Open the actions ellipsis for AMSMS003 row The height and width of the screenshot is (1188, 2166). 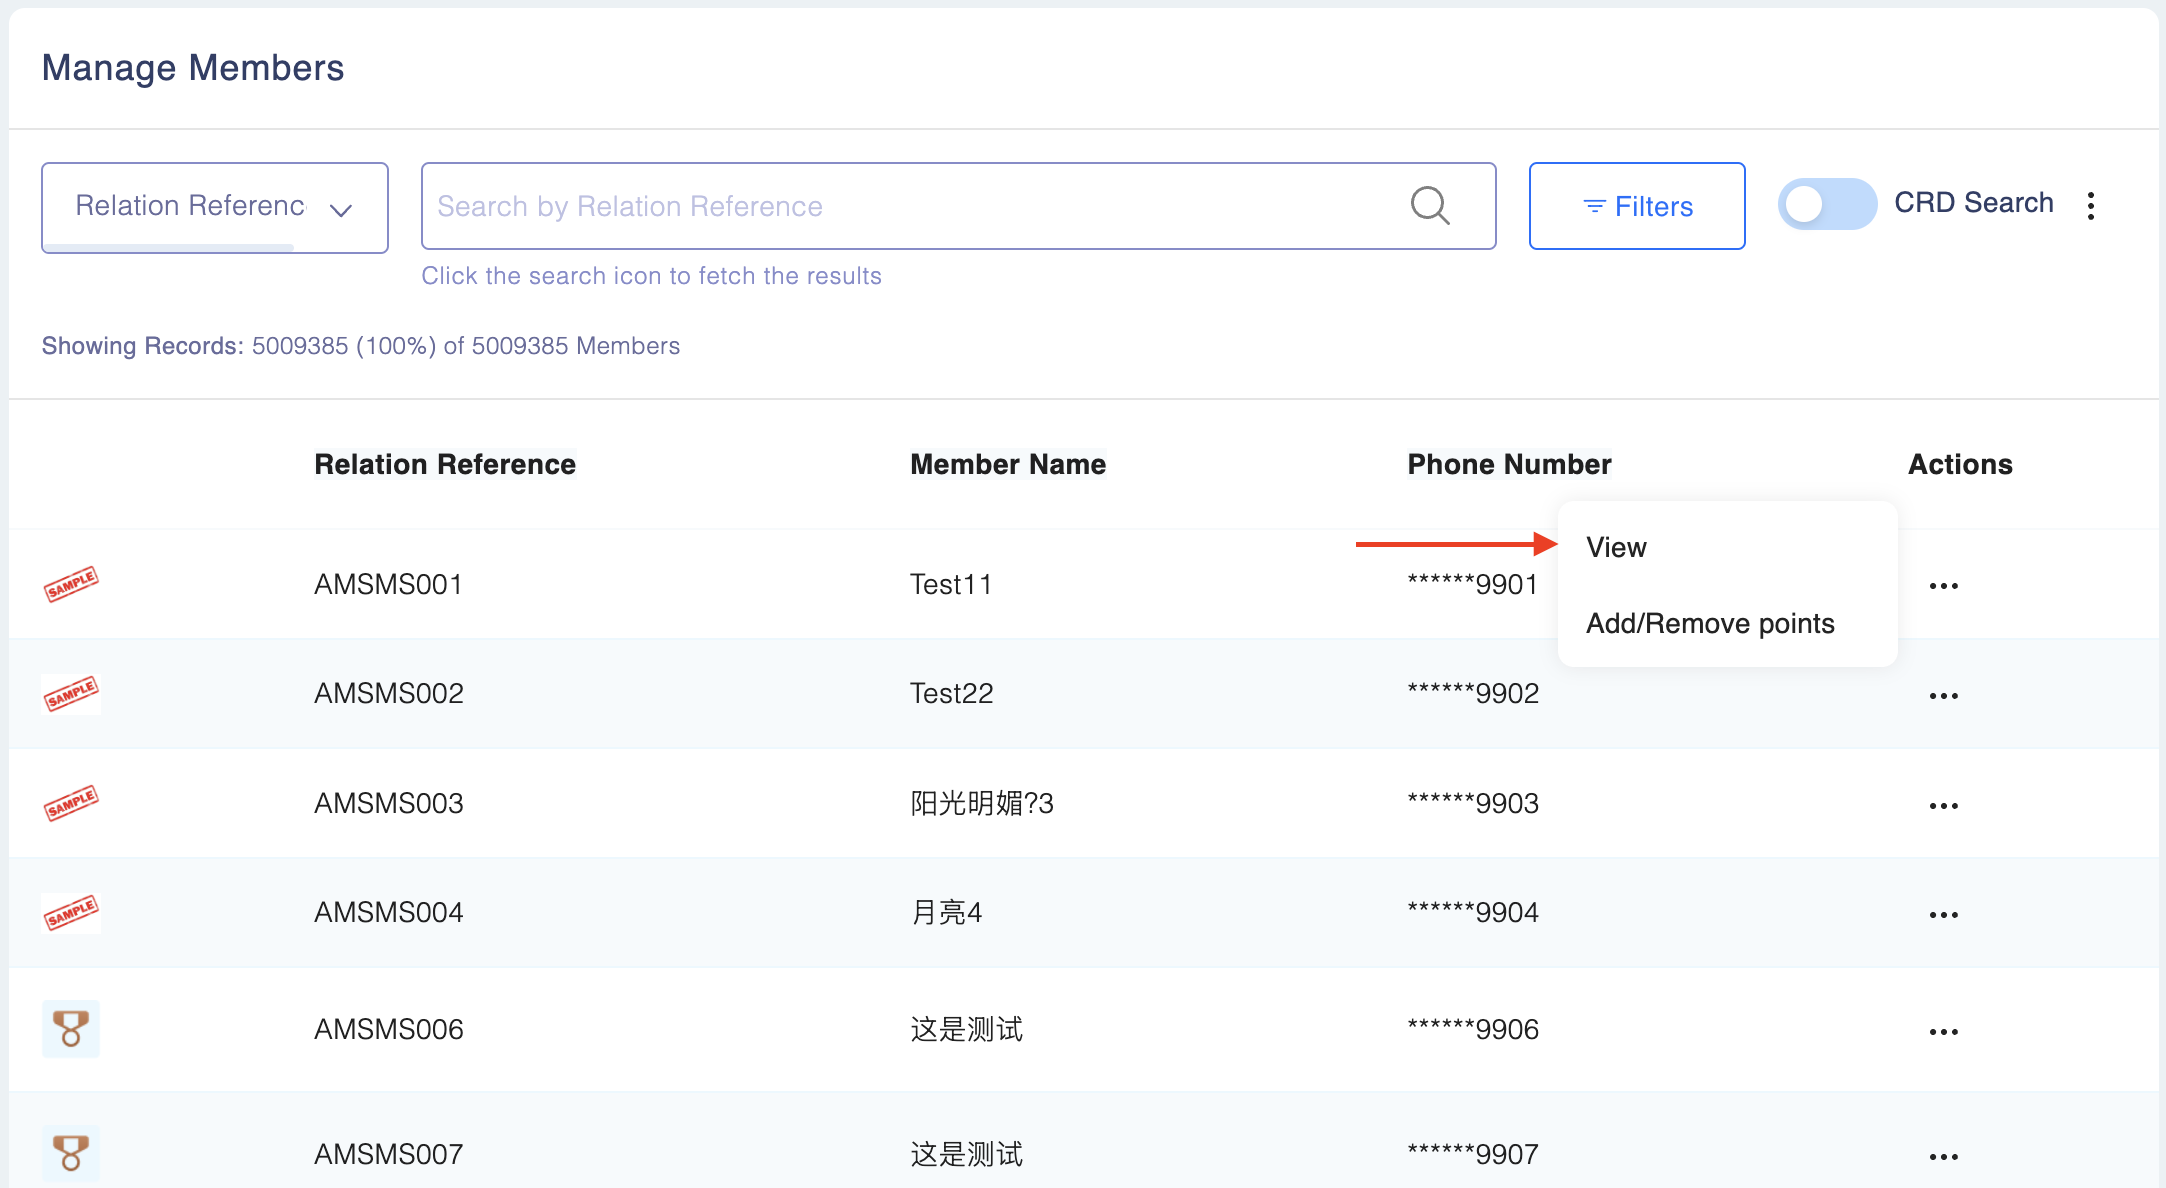pyautogui.click(x=1943, y=806)
